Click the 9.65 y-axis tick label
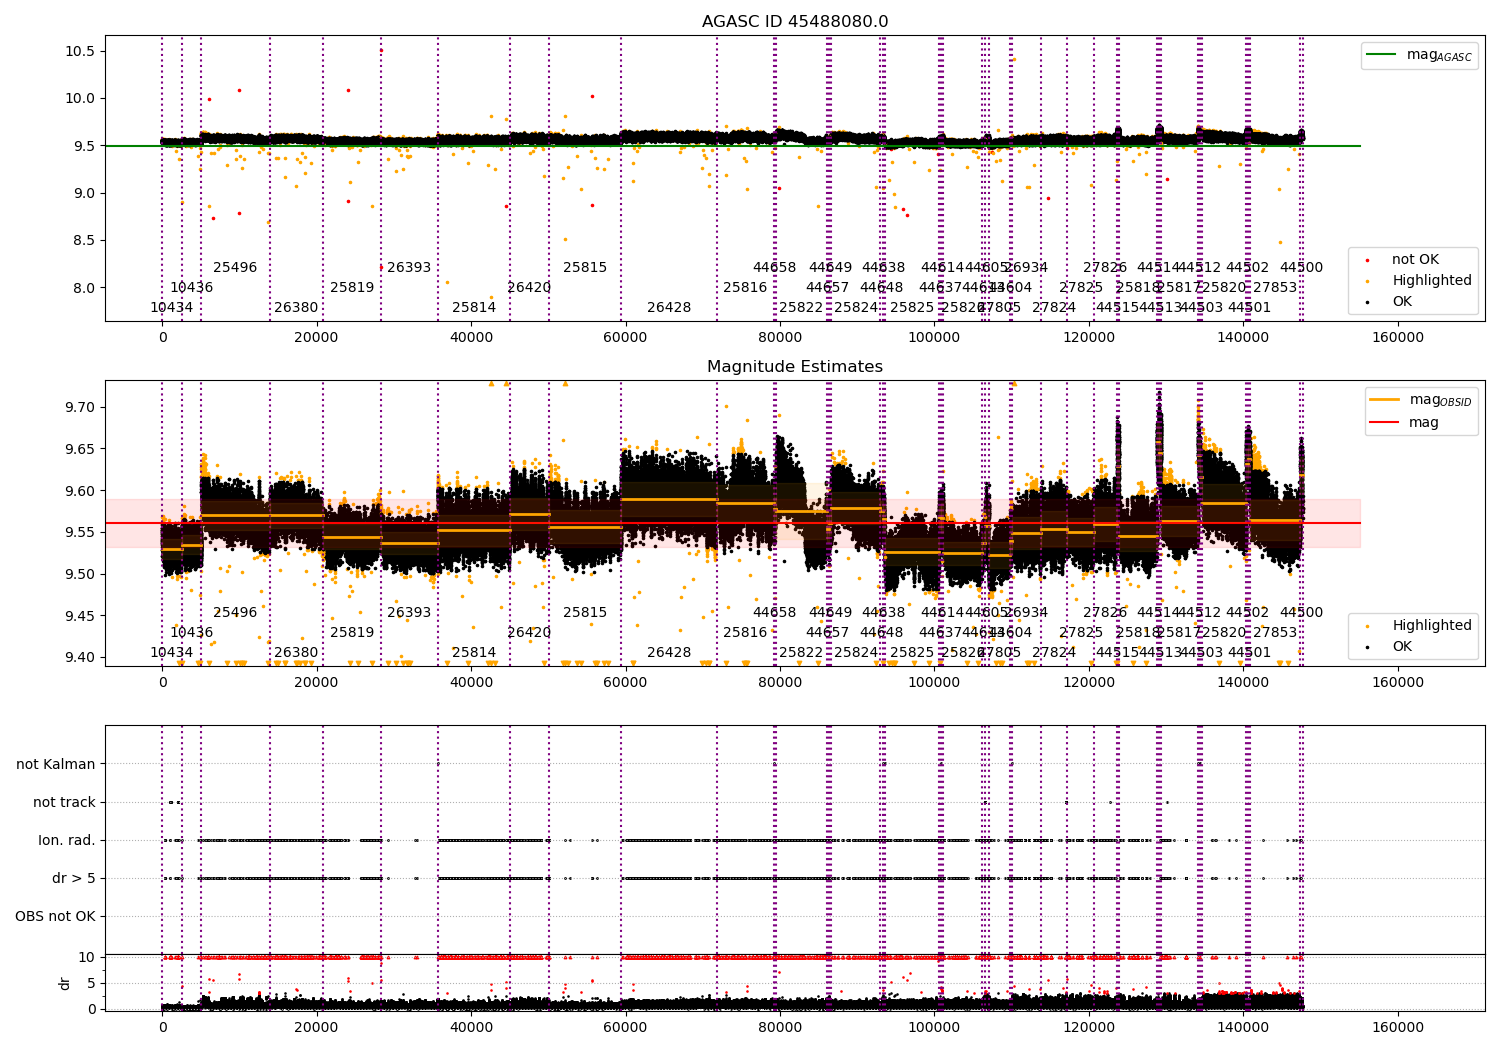Viewport: 1500px width, 1050px height. (80, 449)
